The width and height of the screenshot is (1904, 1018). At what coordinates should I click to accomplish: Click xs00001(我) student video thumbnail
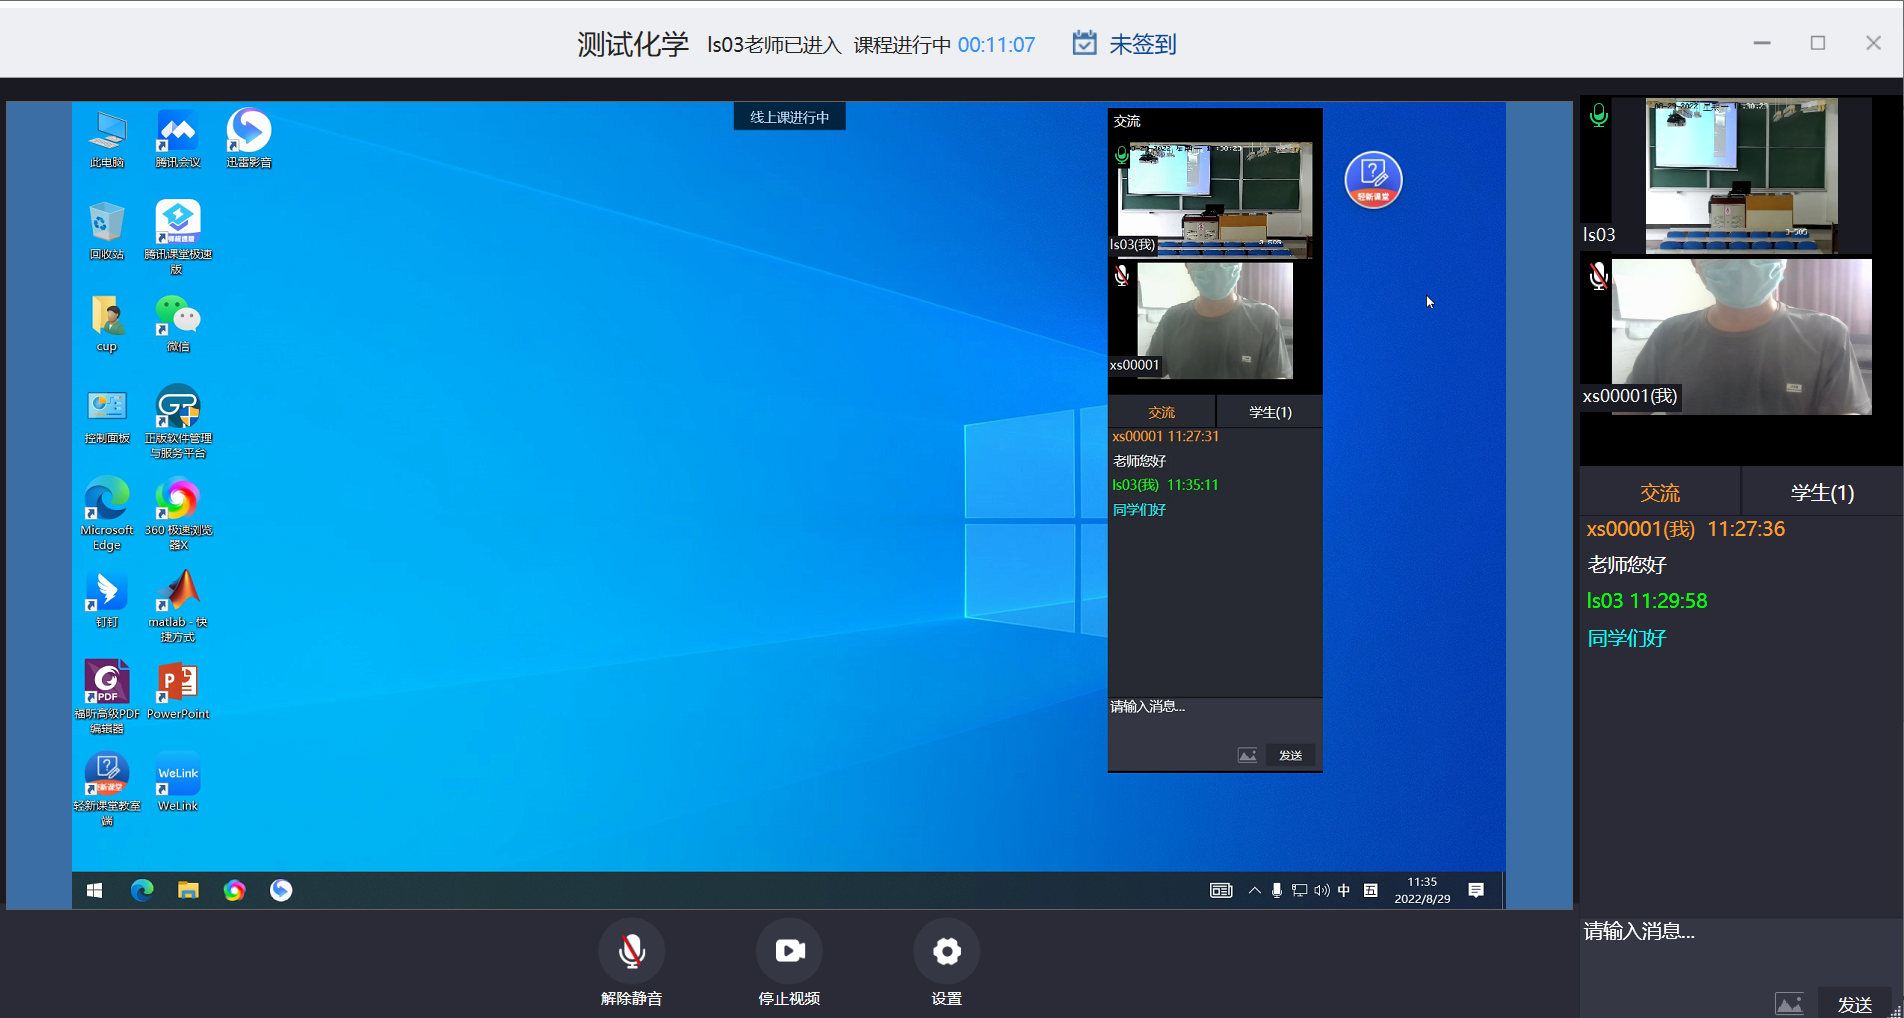coord(1741,336)
